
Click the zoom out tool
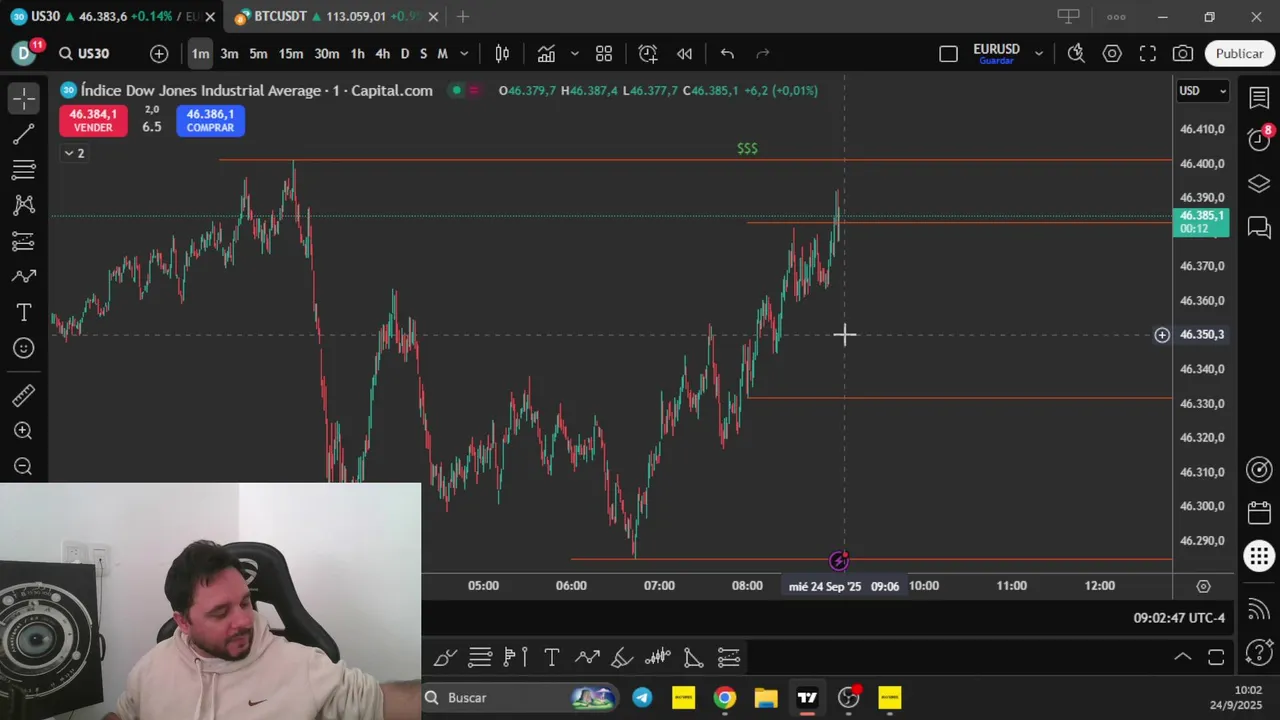(x=24, y=467)
